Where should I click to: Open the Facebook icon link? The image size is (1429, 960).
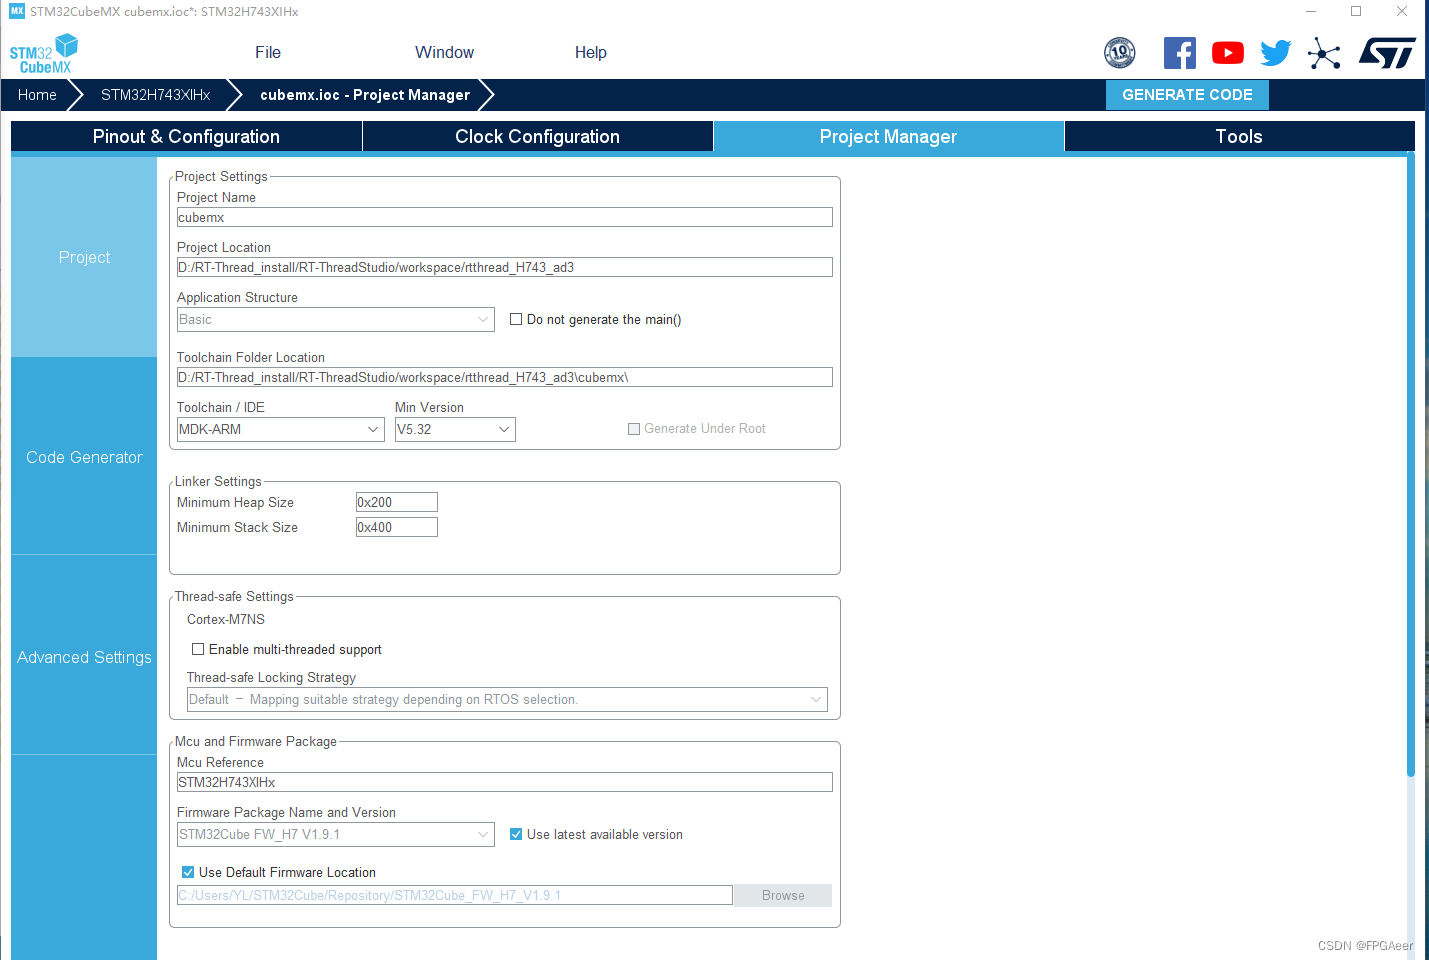(1180, 53)
